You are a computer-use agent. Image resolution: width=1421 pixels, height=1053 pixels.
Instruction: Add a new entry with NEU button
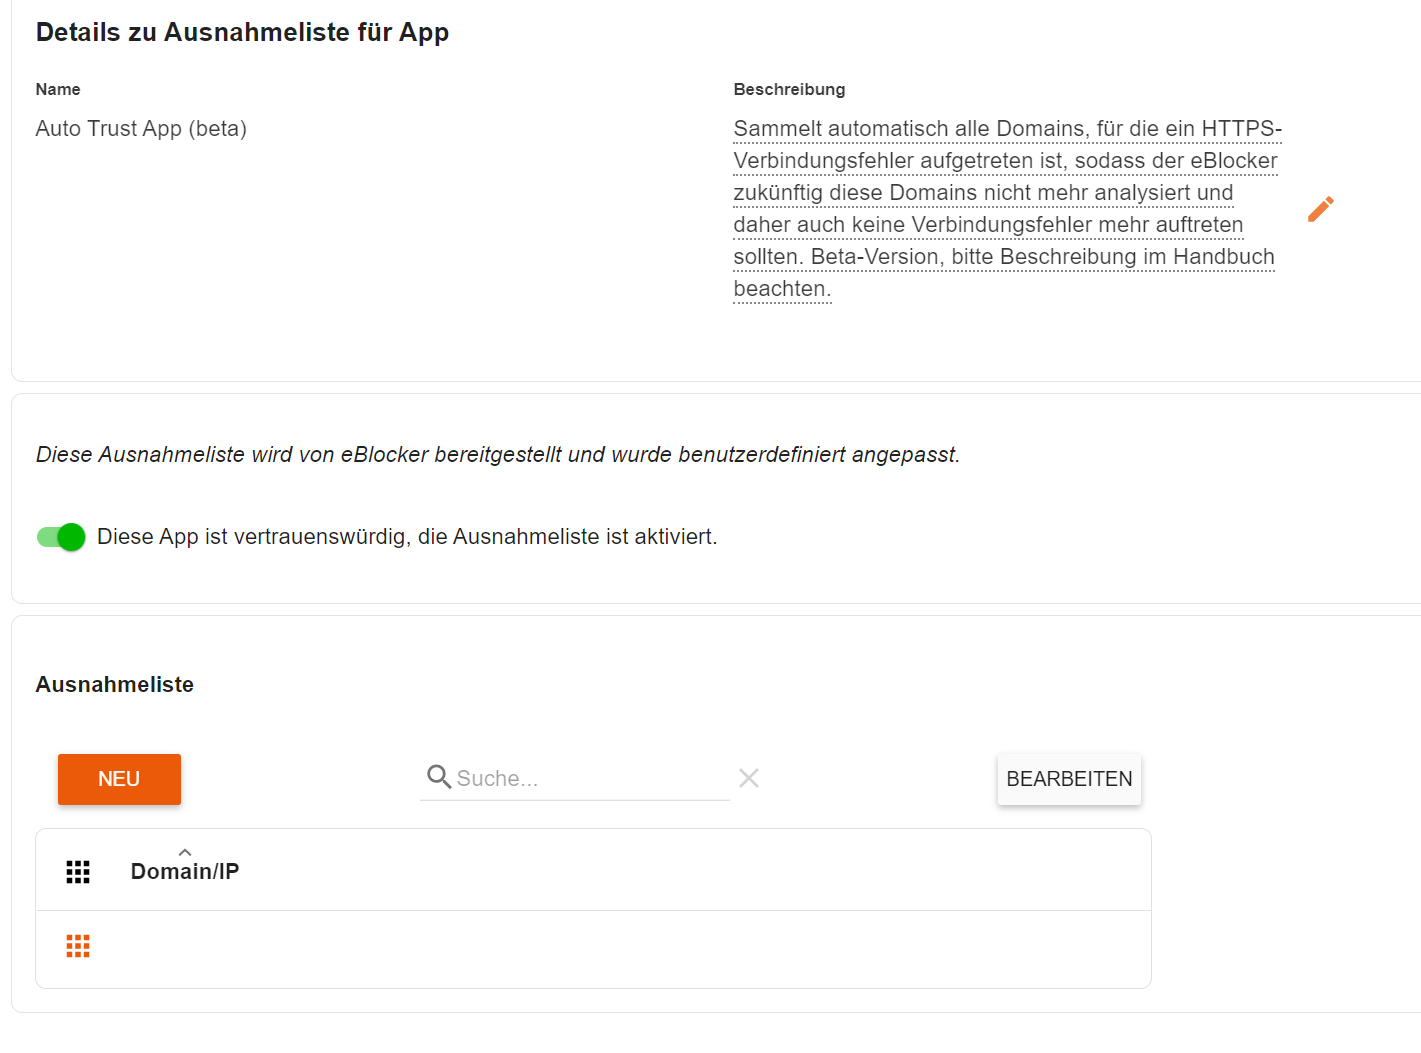[119, 779]
